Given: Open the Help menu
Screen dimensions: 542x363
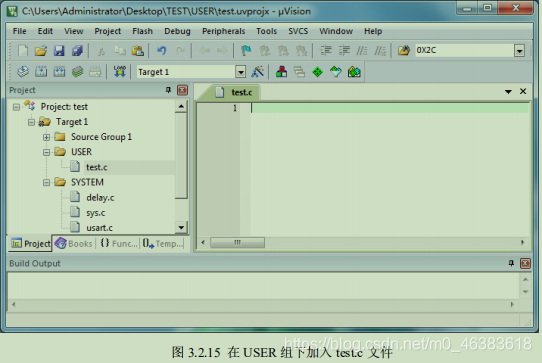Looking at the screenshot, I should coord(373,31).
